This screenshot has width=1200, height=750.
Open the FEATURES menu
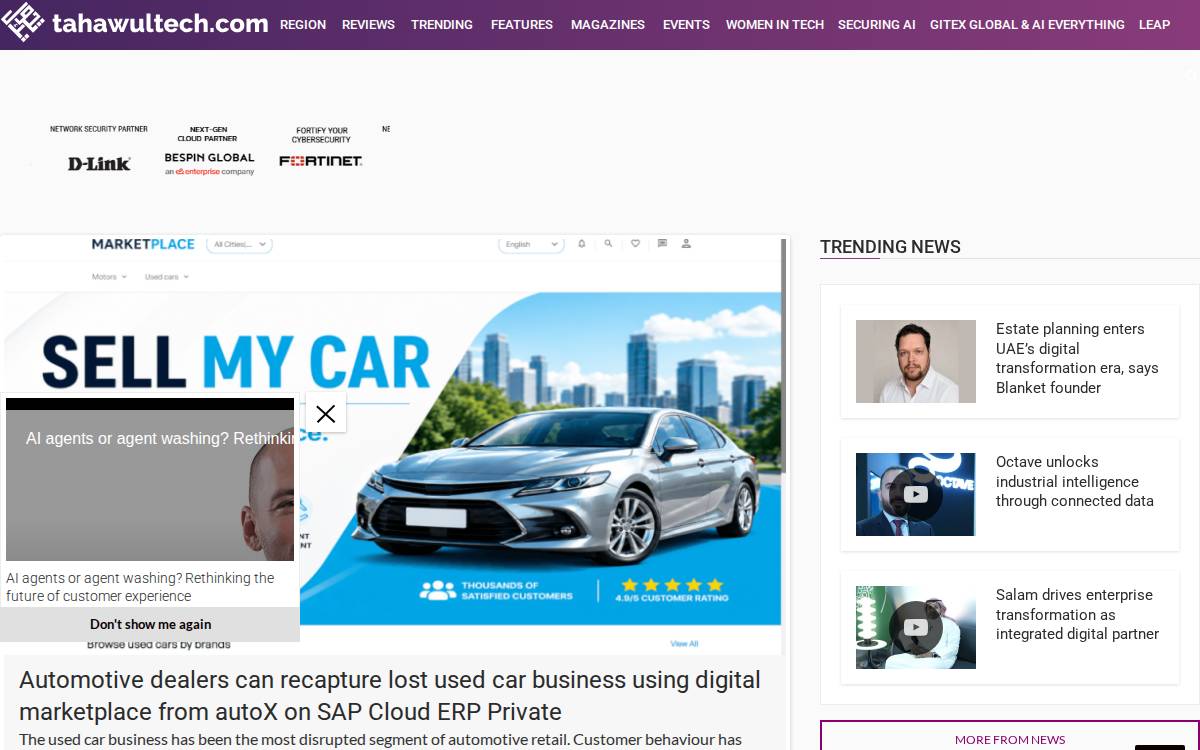click(x=522, y=24)
